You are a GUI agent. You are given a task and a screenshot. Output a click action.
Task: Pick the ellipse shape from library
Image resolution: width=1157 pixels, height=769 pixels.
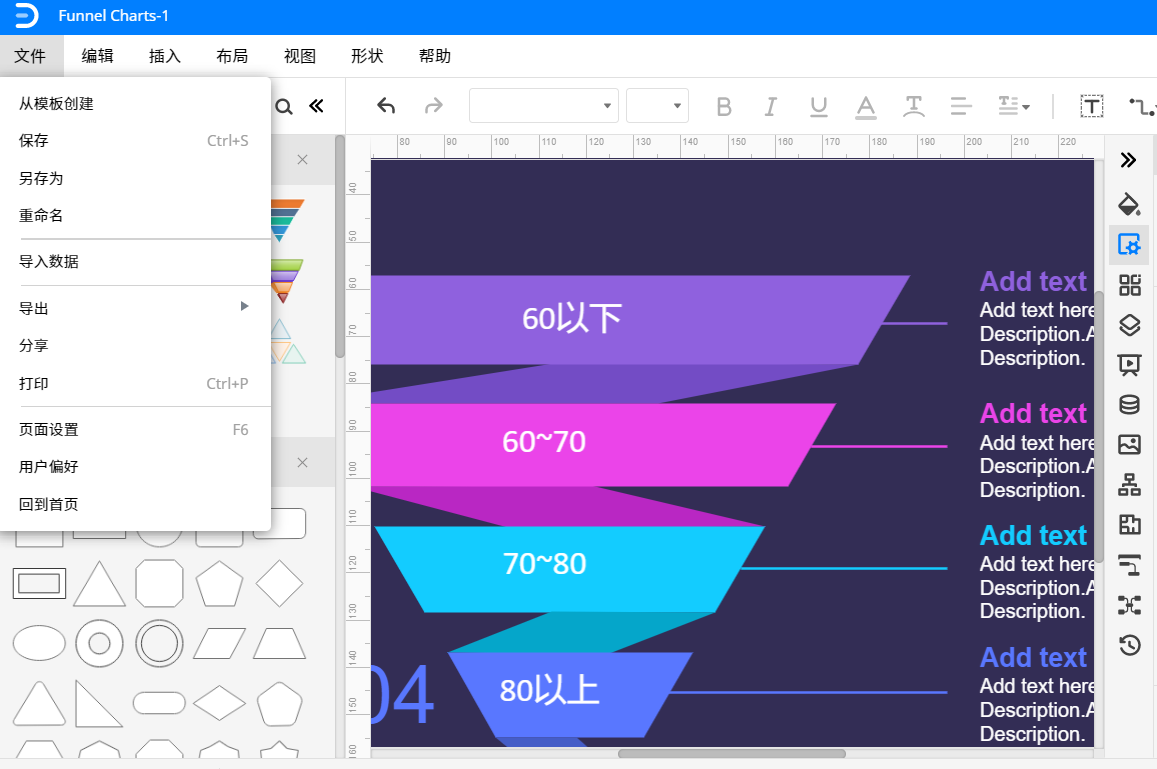(39, 644)
